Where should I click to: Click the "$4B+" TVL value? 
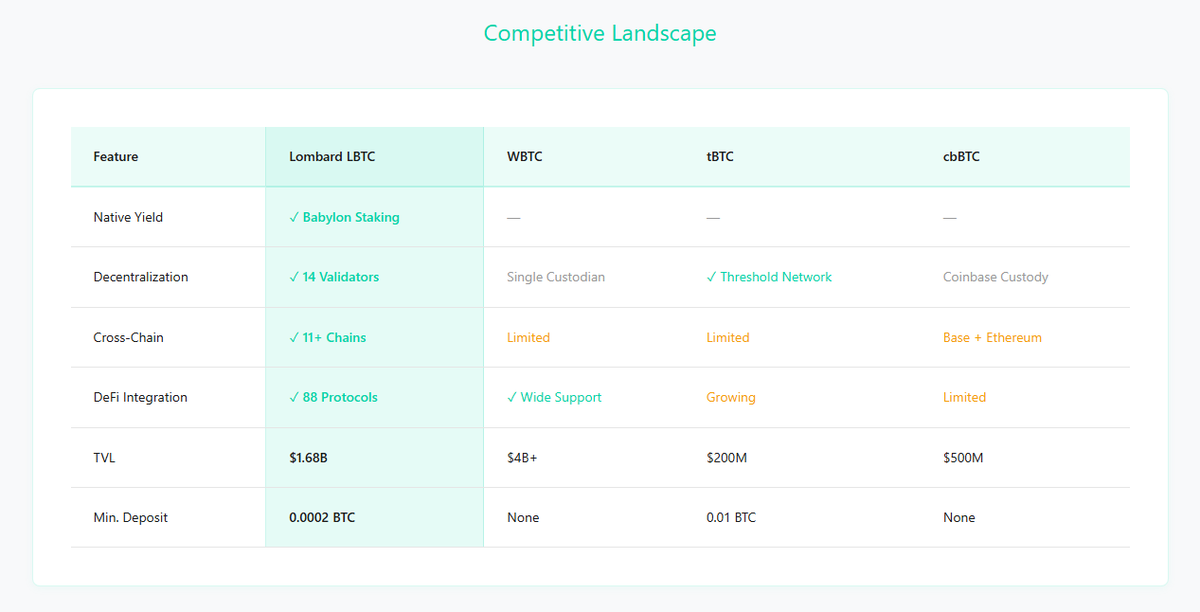[524, 457]
